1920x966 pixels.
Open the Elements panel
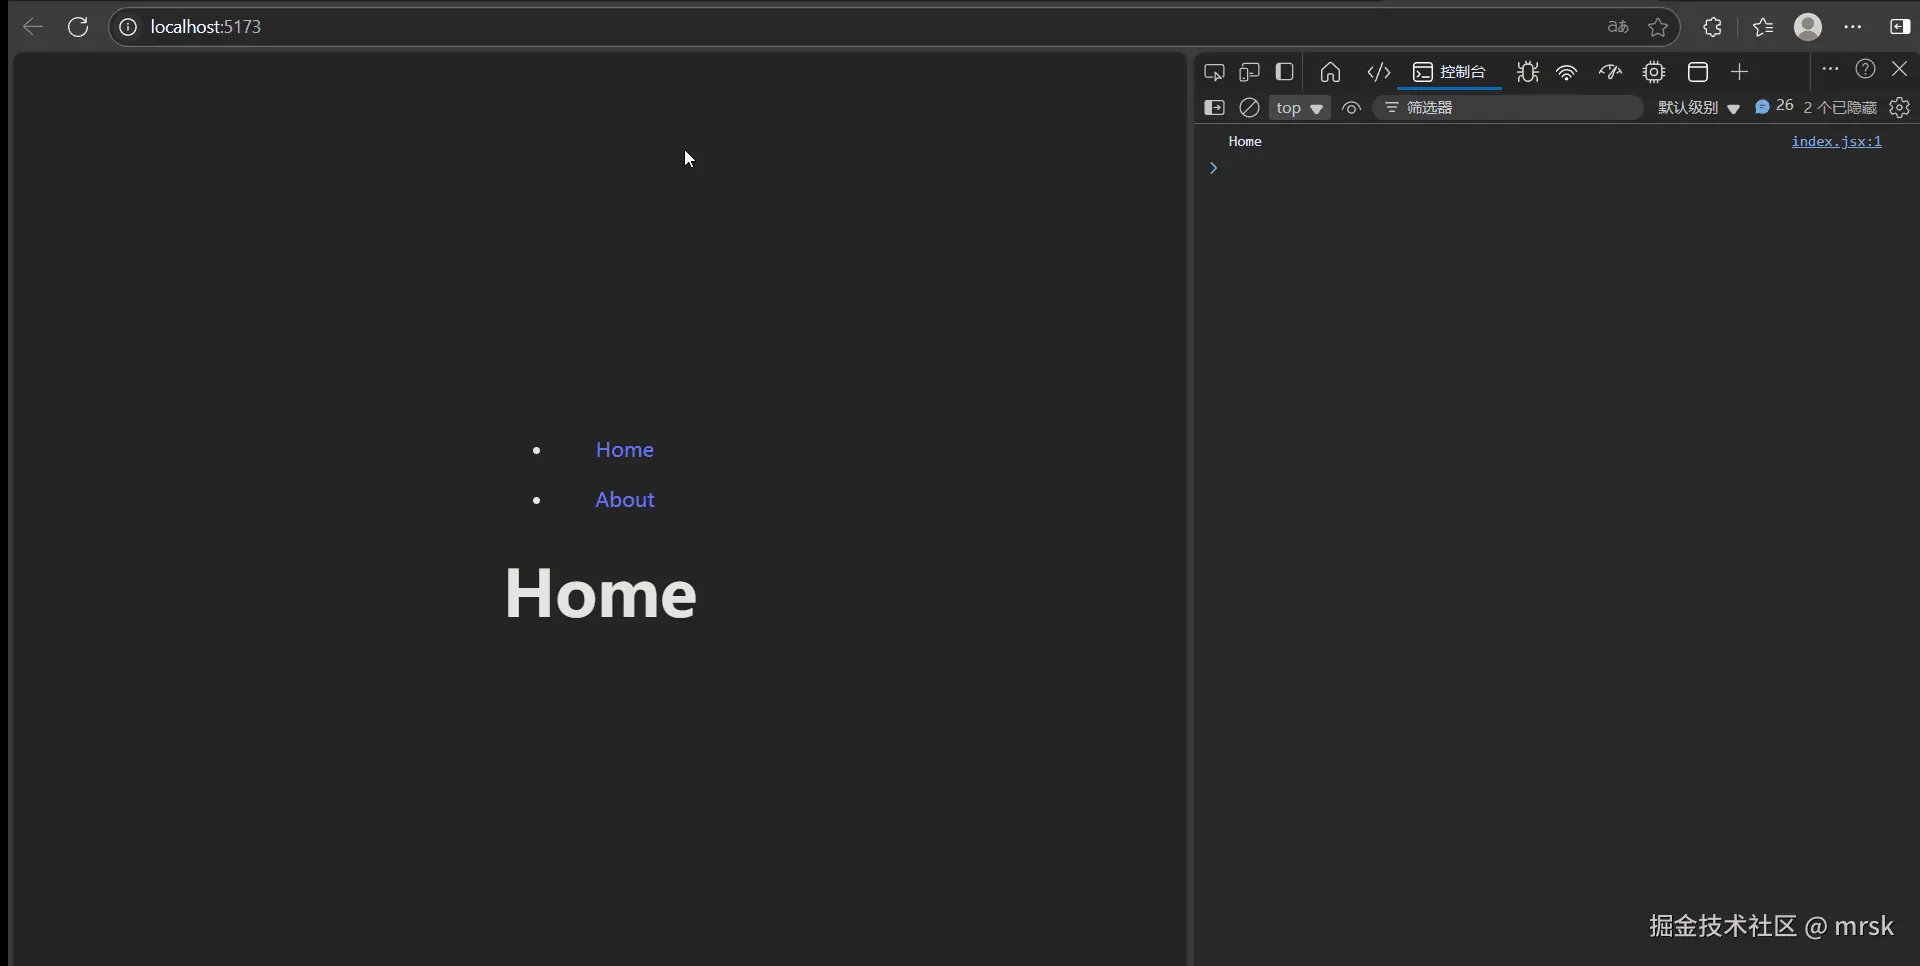pyautogui.click(x=1379, y=72)
